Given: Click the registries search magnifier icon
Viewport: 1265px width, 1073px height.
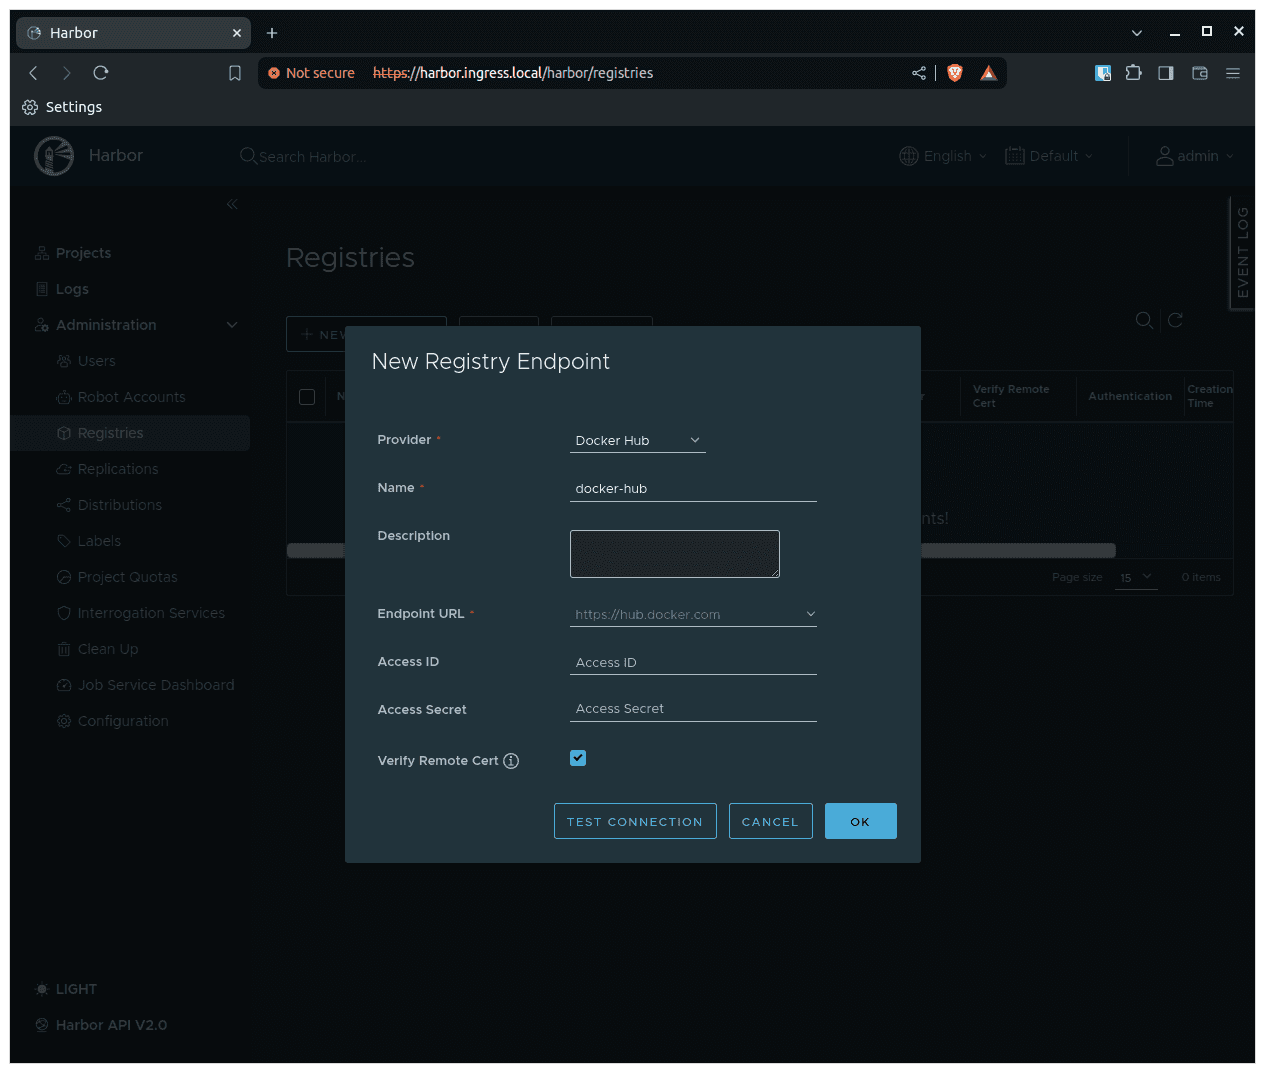Looking at the screenshot, I should [1144, 320].
